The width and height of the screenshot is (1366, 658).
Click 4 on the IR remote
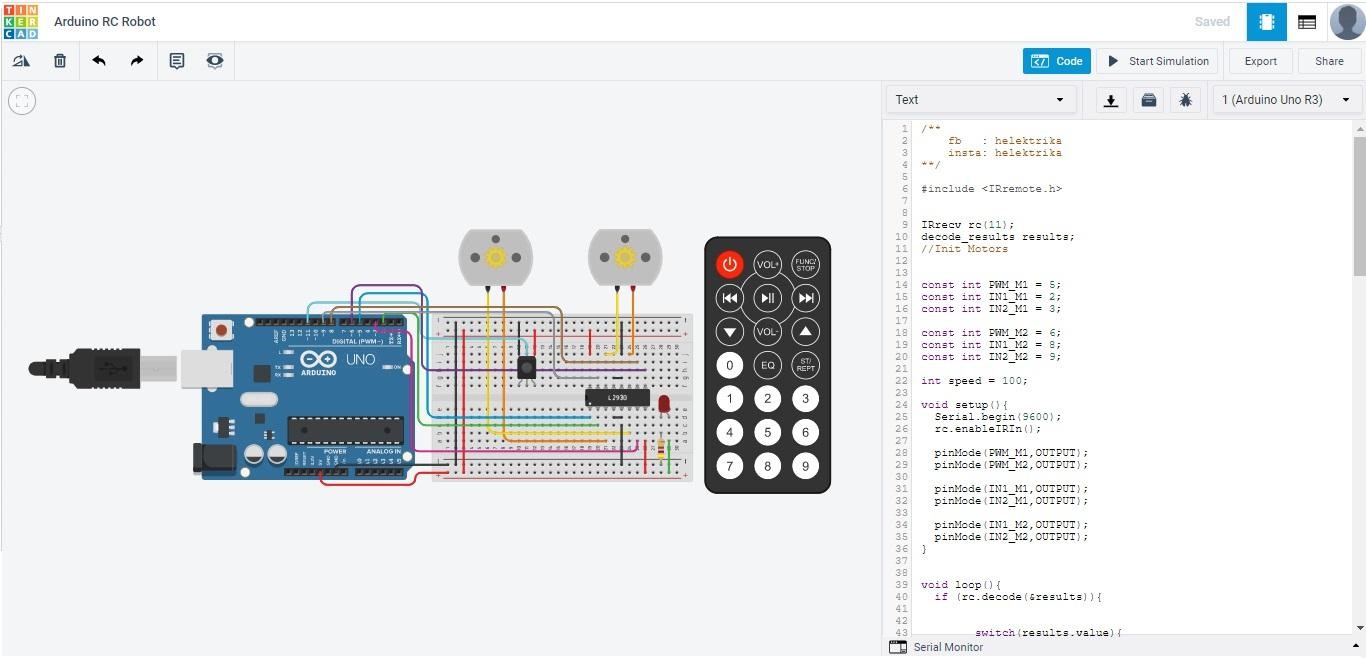click(730, 432)
